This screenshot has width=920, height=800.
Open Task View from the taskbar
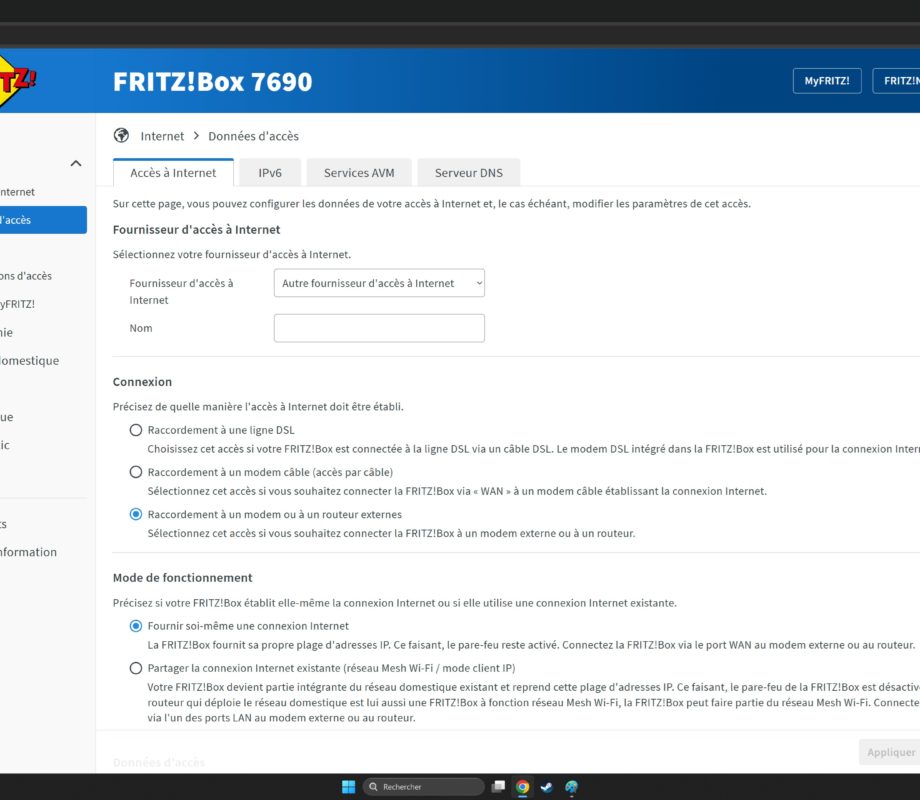[x=498, y=787]
